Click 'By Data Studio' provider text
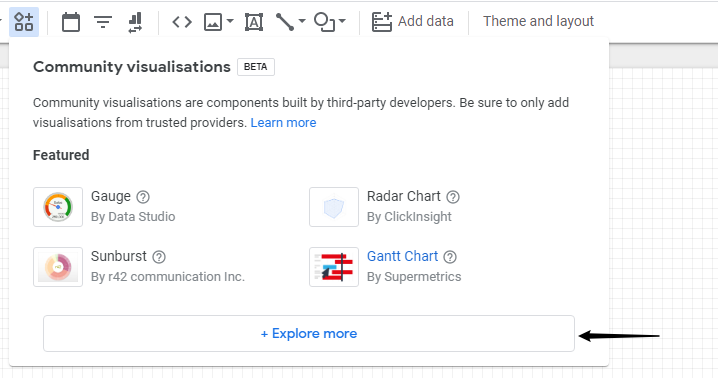 click(x=133, y=217)
